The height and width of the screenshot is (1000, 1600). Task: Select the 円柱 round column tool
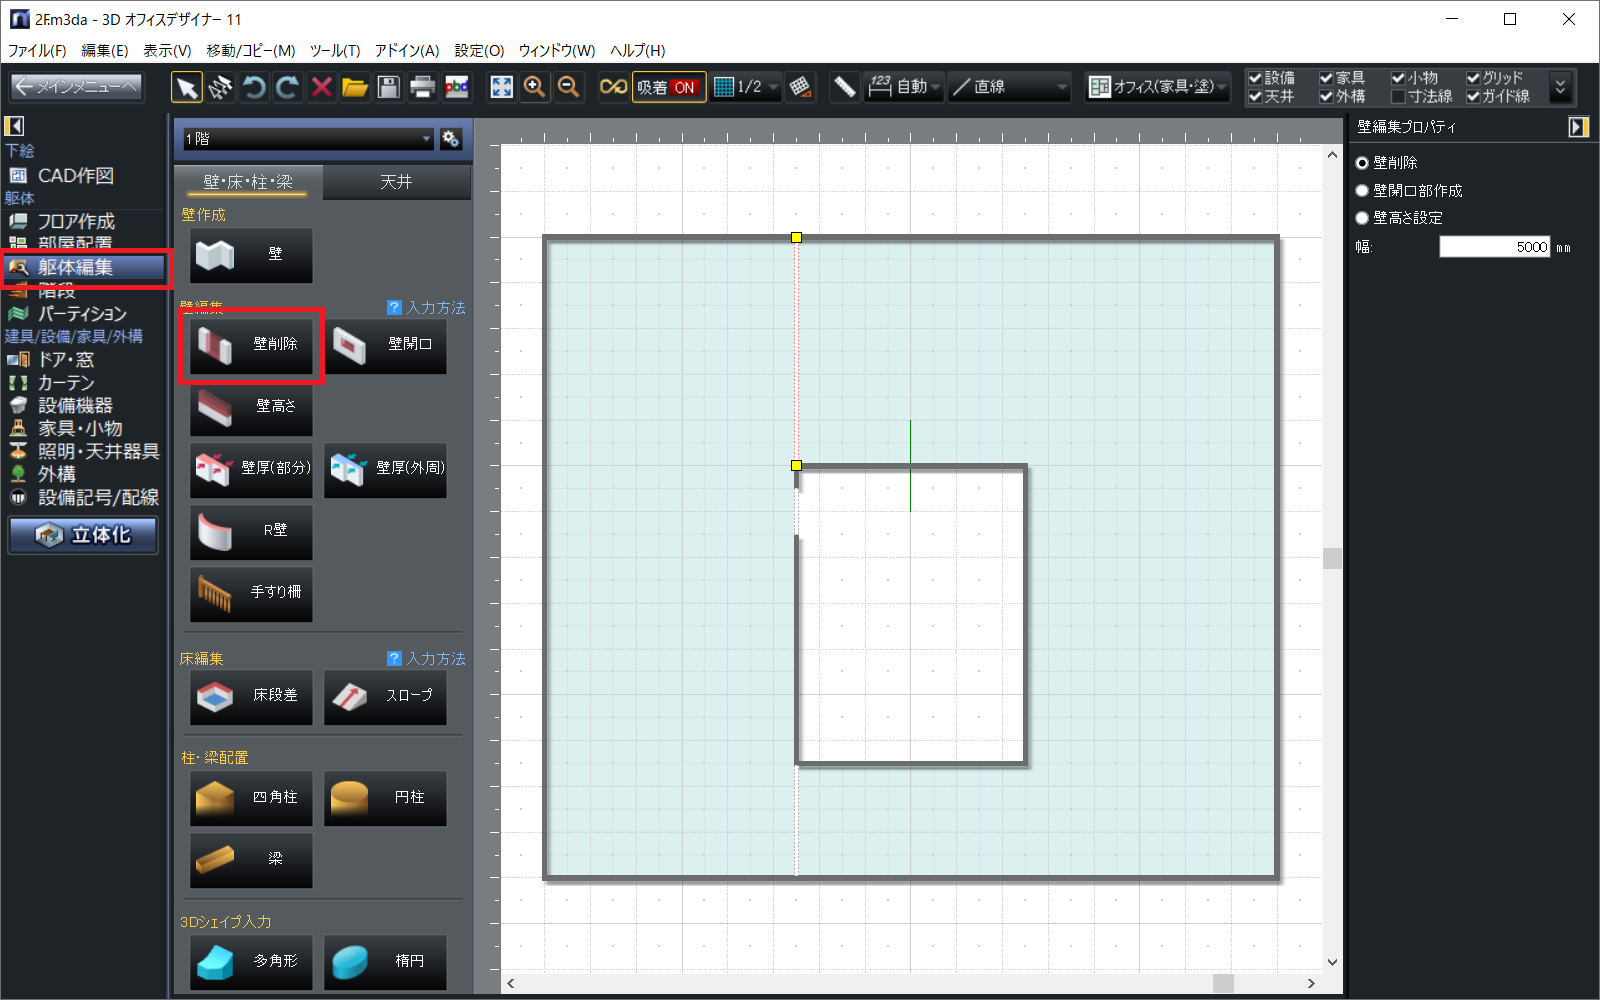tap(385, 798)
